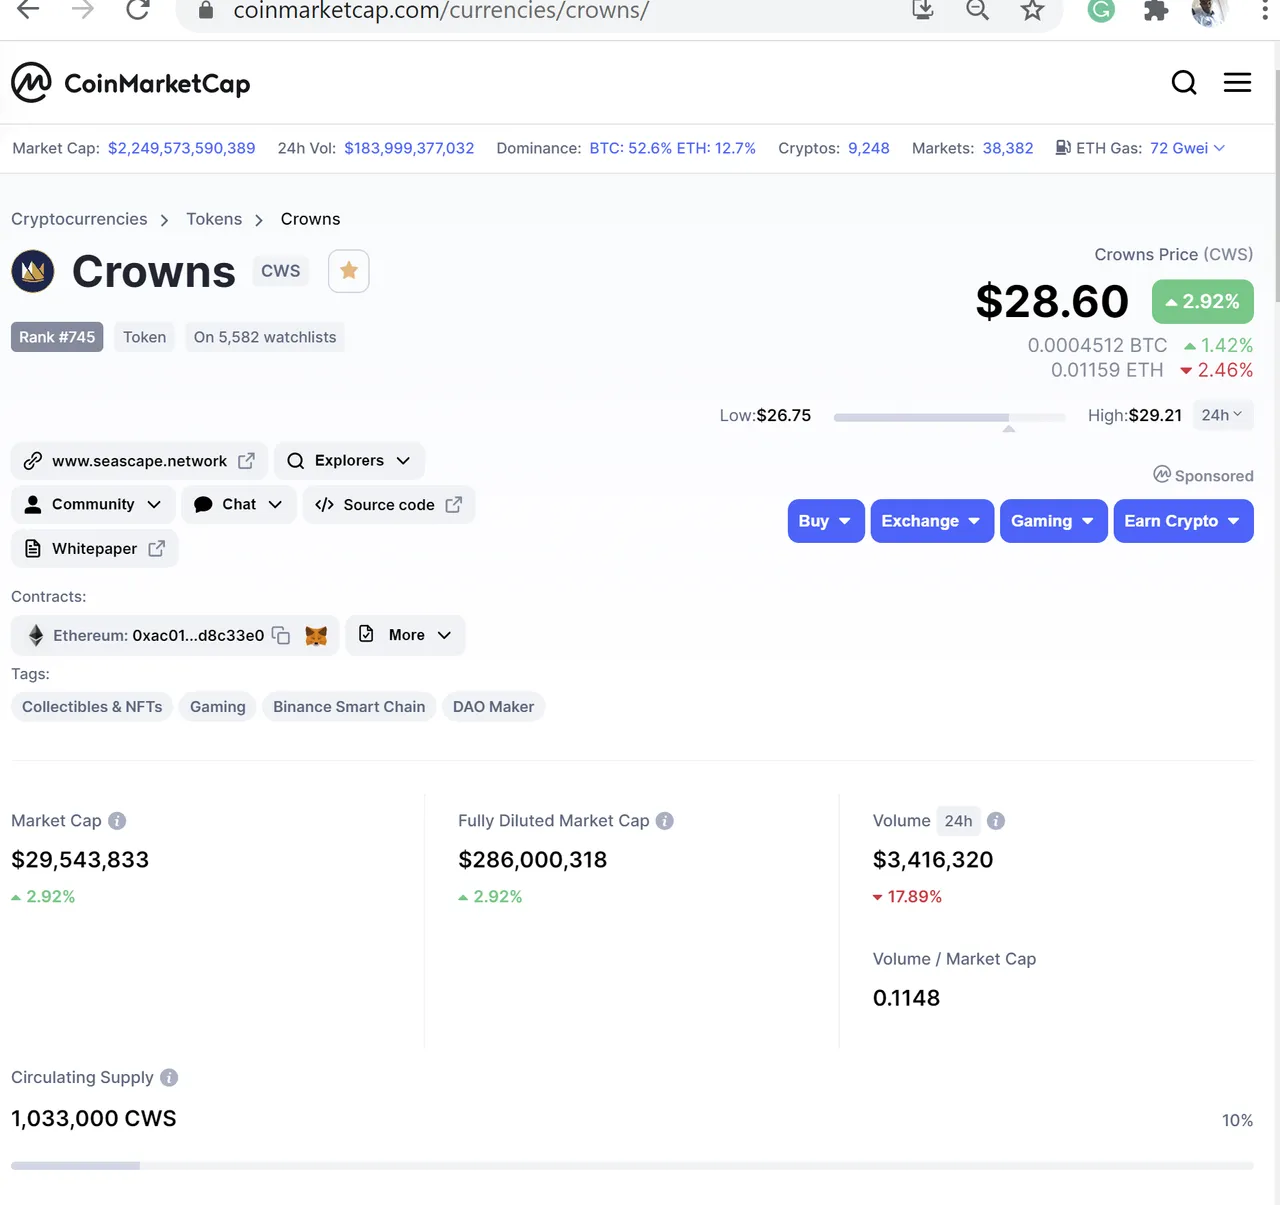The image size is (1280, 1205).
Task: Click the Crowns coin logo
Action: [33, 271]
